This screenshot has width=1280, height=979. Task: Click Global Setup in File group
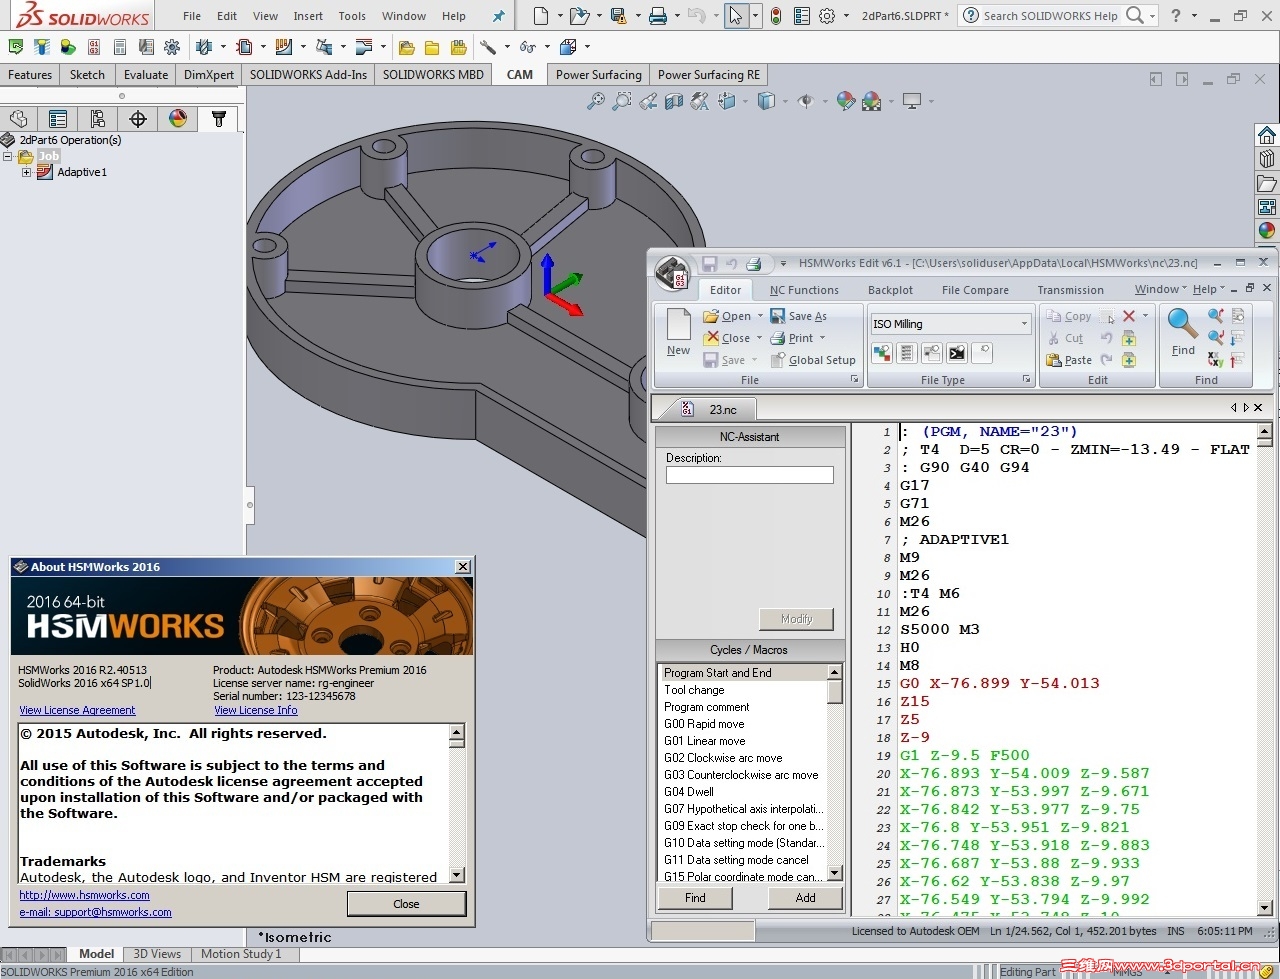[813, 360]
